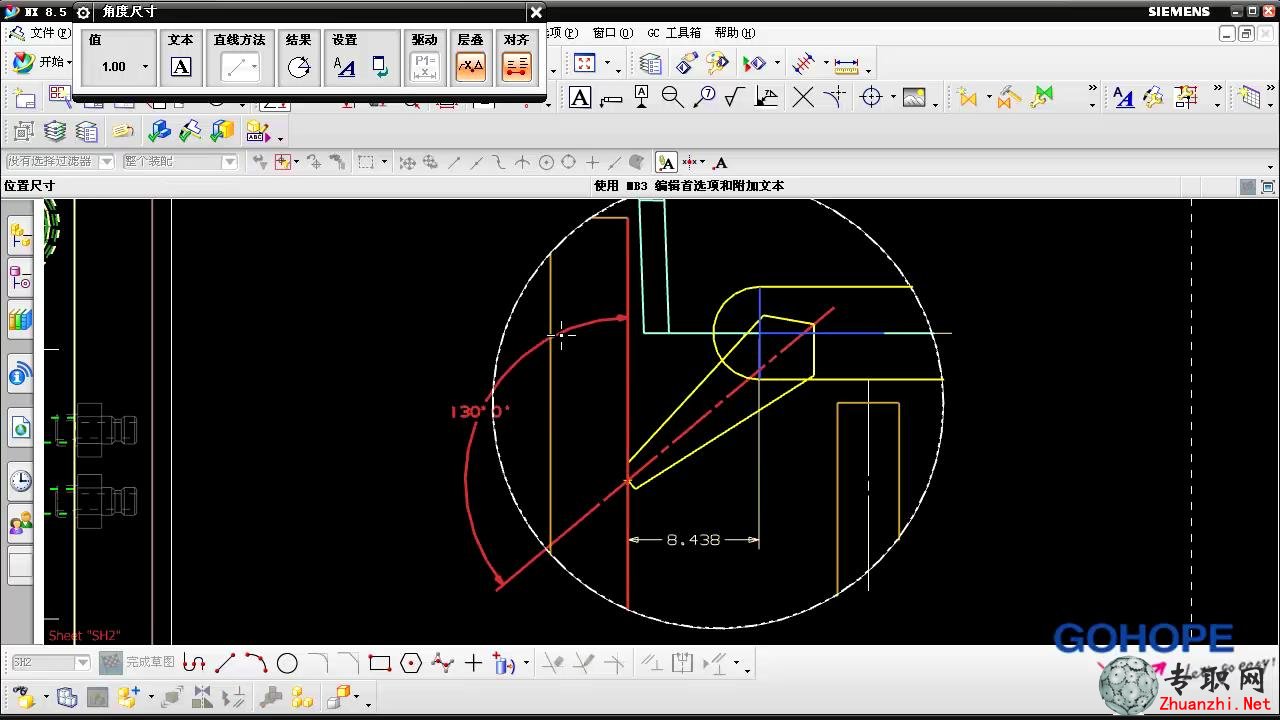Click the 文本 text editor icon in dialog
Image resolution: width=1280 pixels, height=720 pixels.
click(181, 67)
